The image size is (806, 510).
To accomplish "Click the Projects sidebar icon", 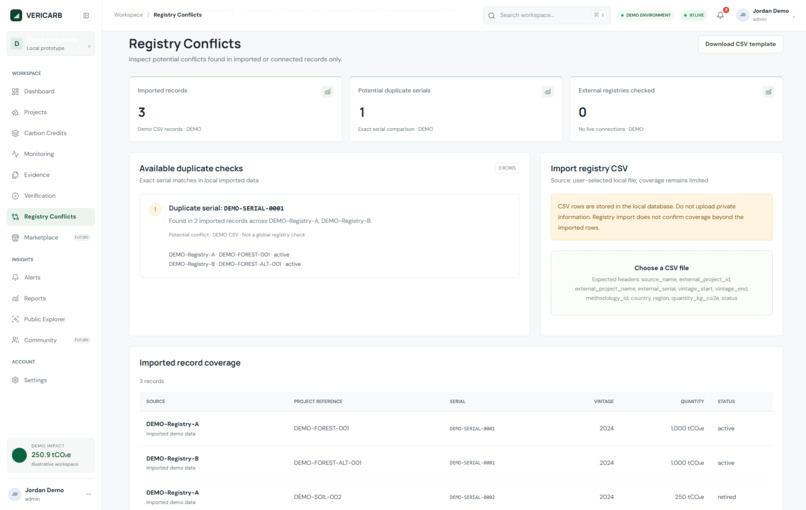I will tap(15, 112).
